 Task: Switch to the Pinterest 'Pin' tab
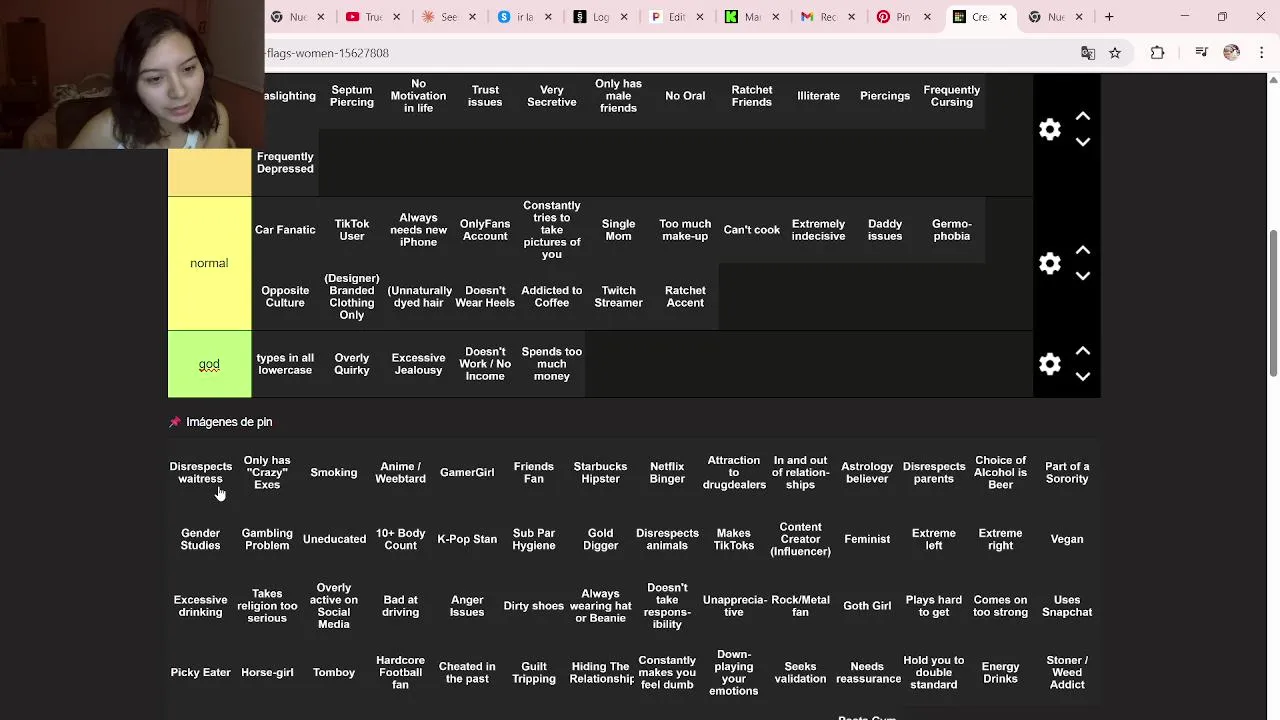(902, 17)
